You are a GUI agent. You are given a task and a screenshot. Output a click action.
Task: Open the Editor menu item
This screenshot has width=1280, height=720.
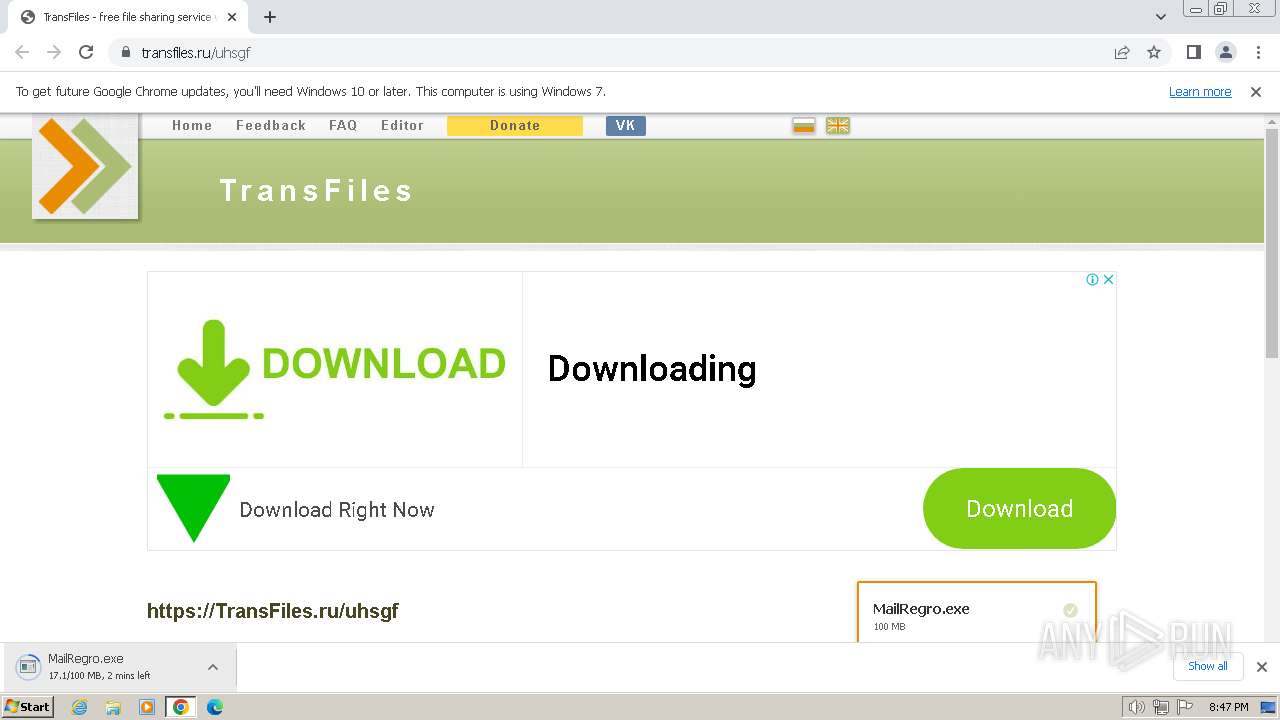402,125
